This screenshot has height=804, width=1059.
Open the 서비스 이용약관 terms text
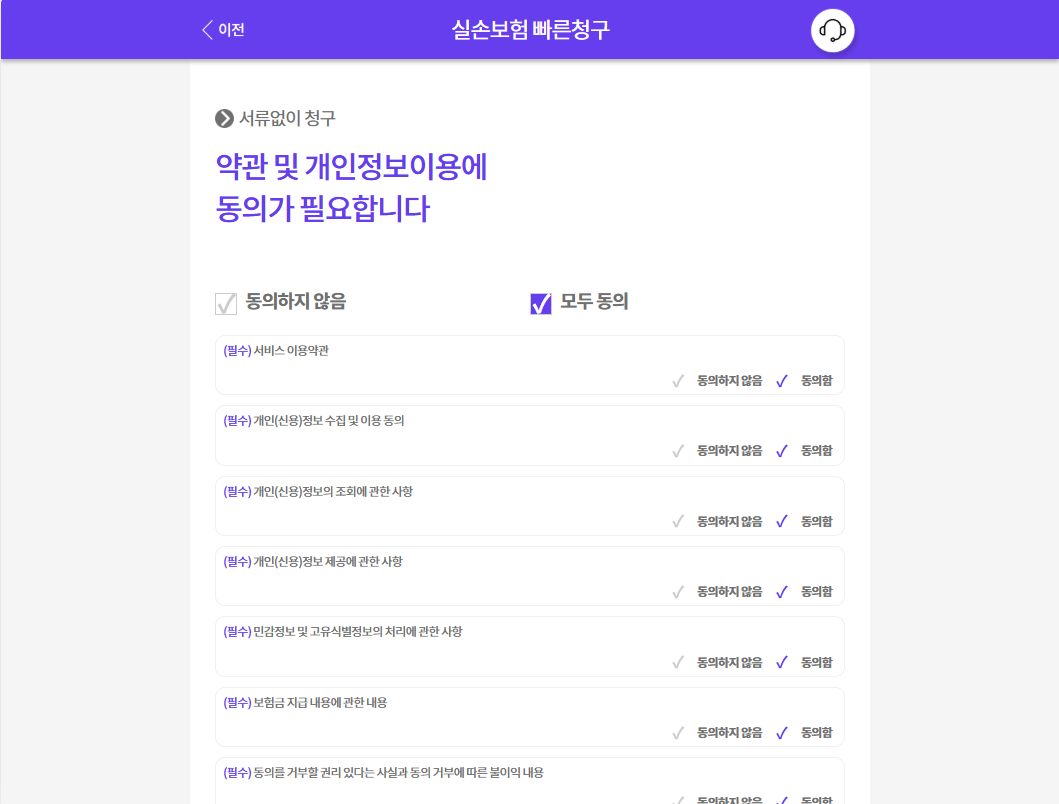pyautogui.click(x=291, y=350)
